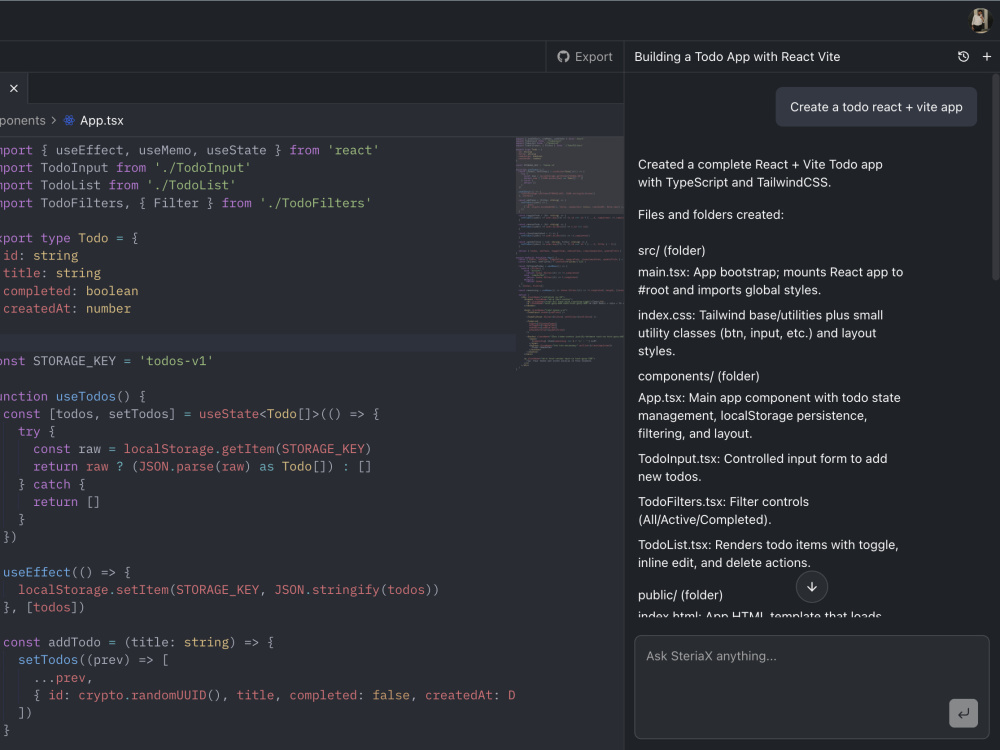Viewport: 1000px width, 750px height.
Task: Click the './TodoInput' import string
Action: point(202,168)
